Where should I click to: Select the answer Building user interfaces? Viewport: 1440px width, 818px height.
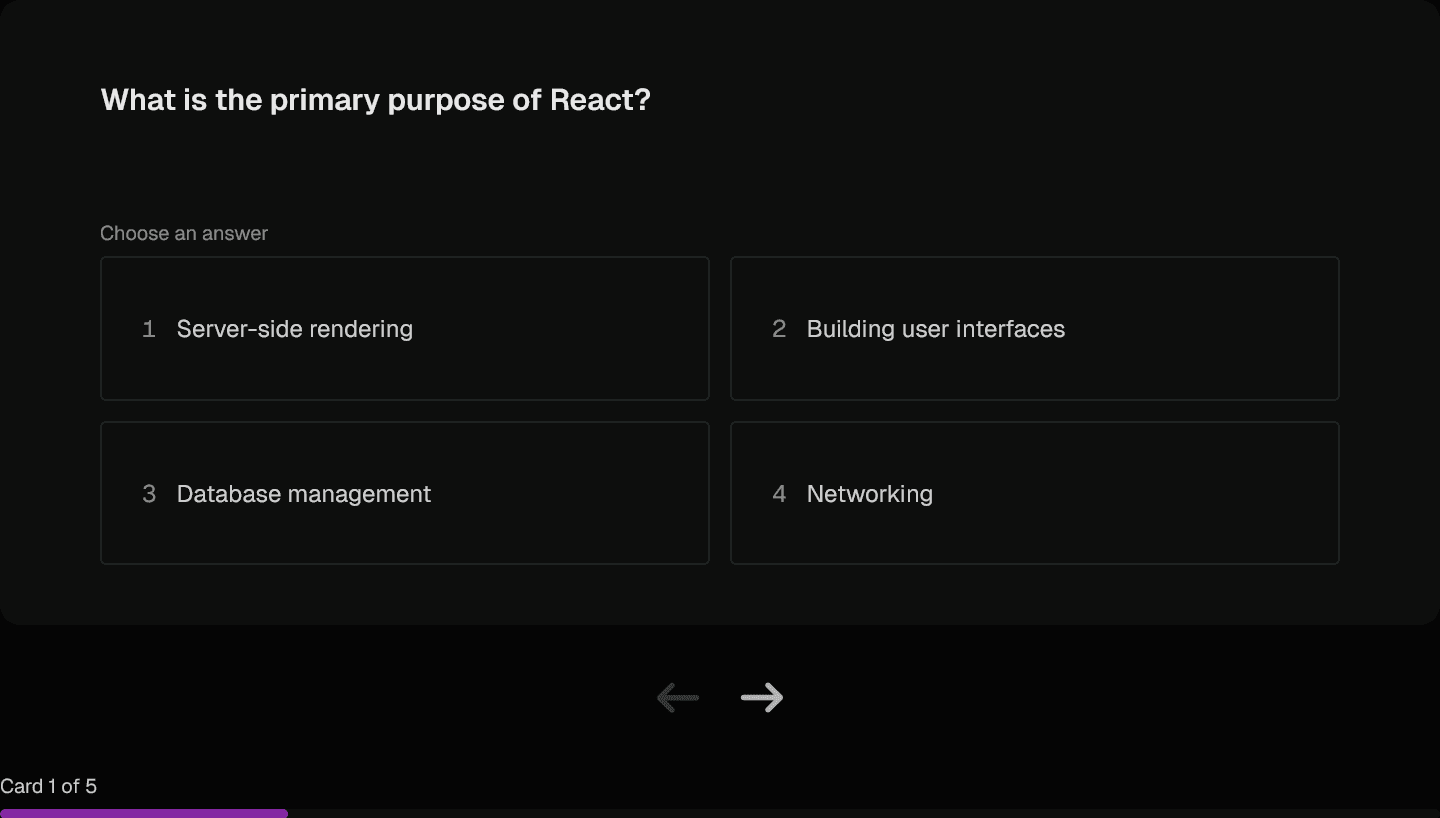(x=1034, y=328)
